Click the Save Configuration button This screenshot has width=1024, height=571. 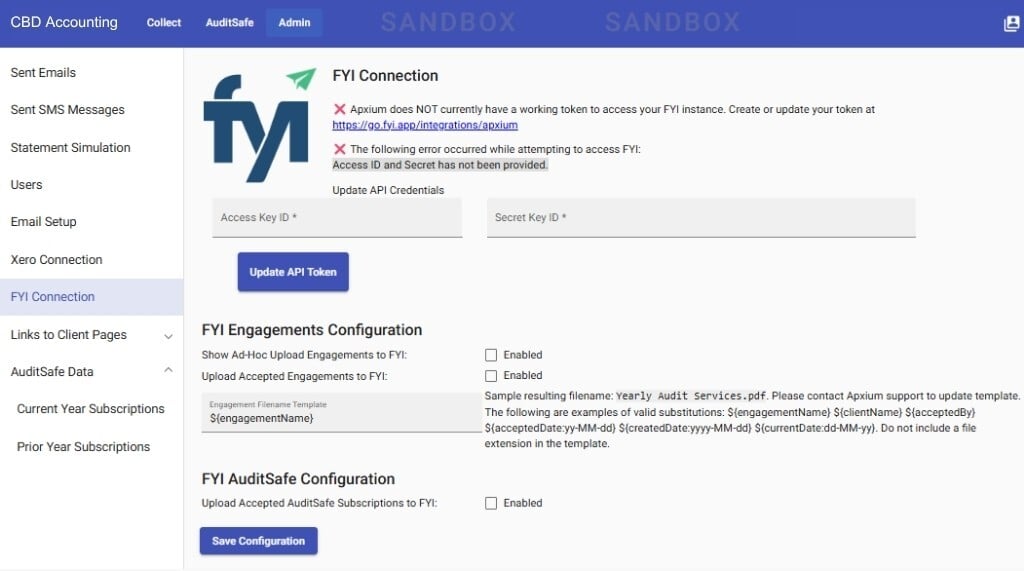[258, 541]
